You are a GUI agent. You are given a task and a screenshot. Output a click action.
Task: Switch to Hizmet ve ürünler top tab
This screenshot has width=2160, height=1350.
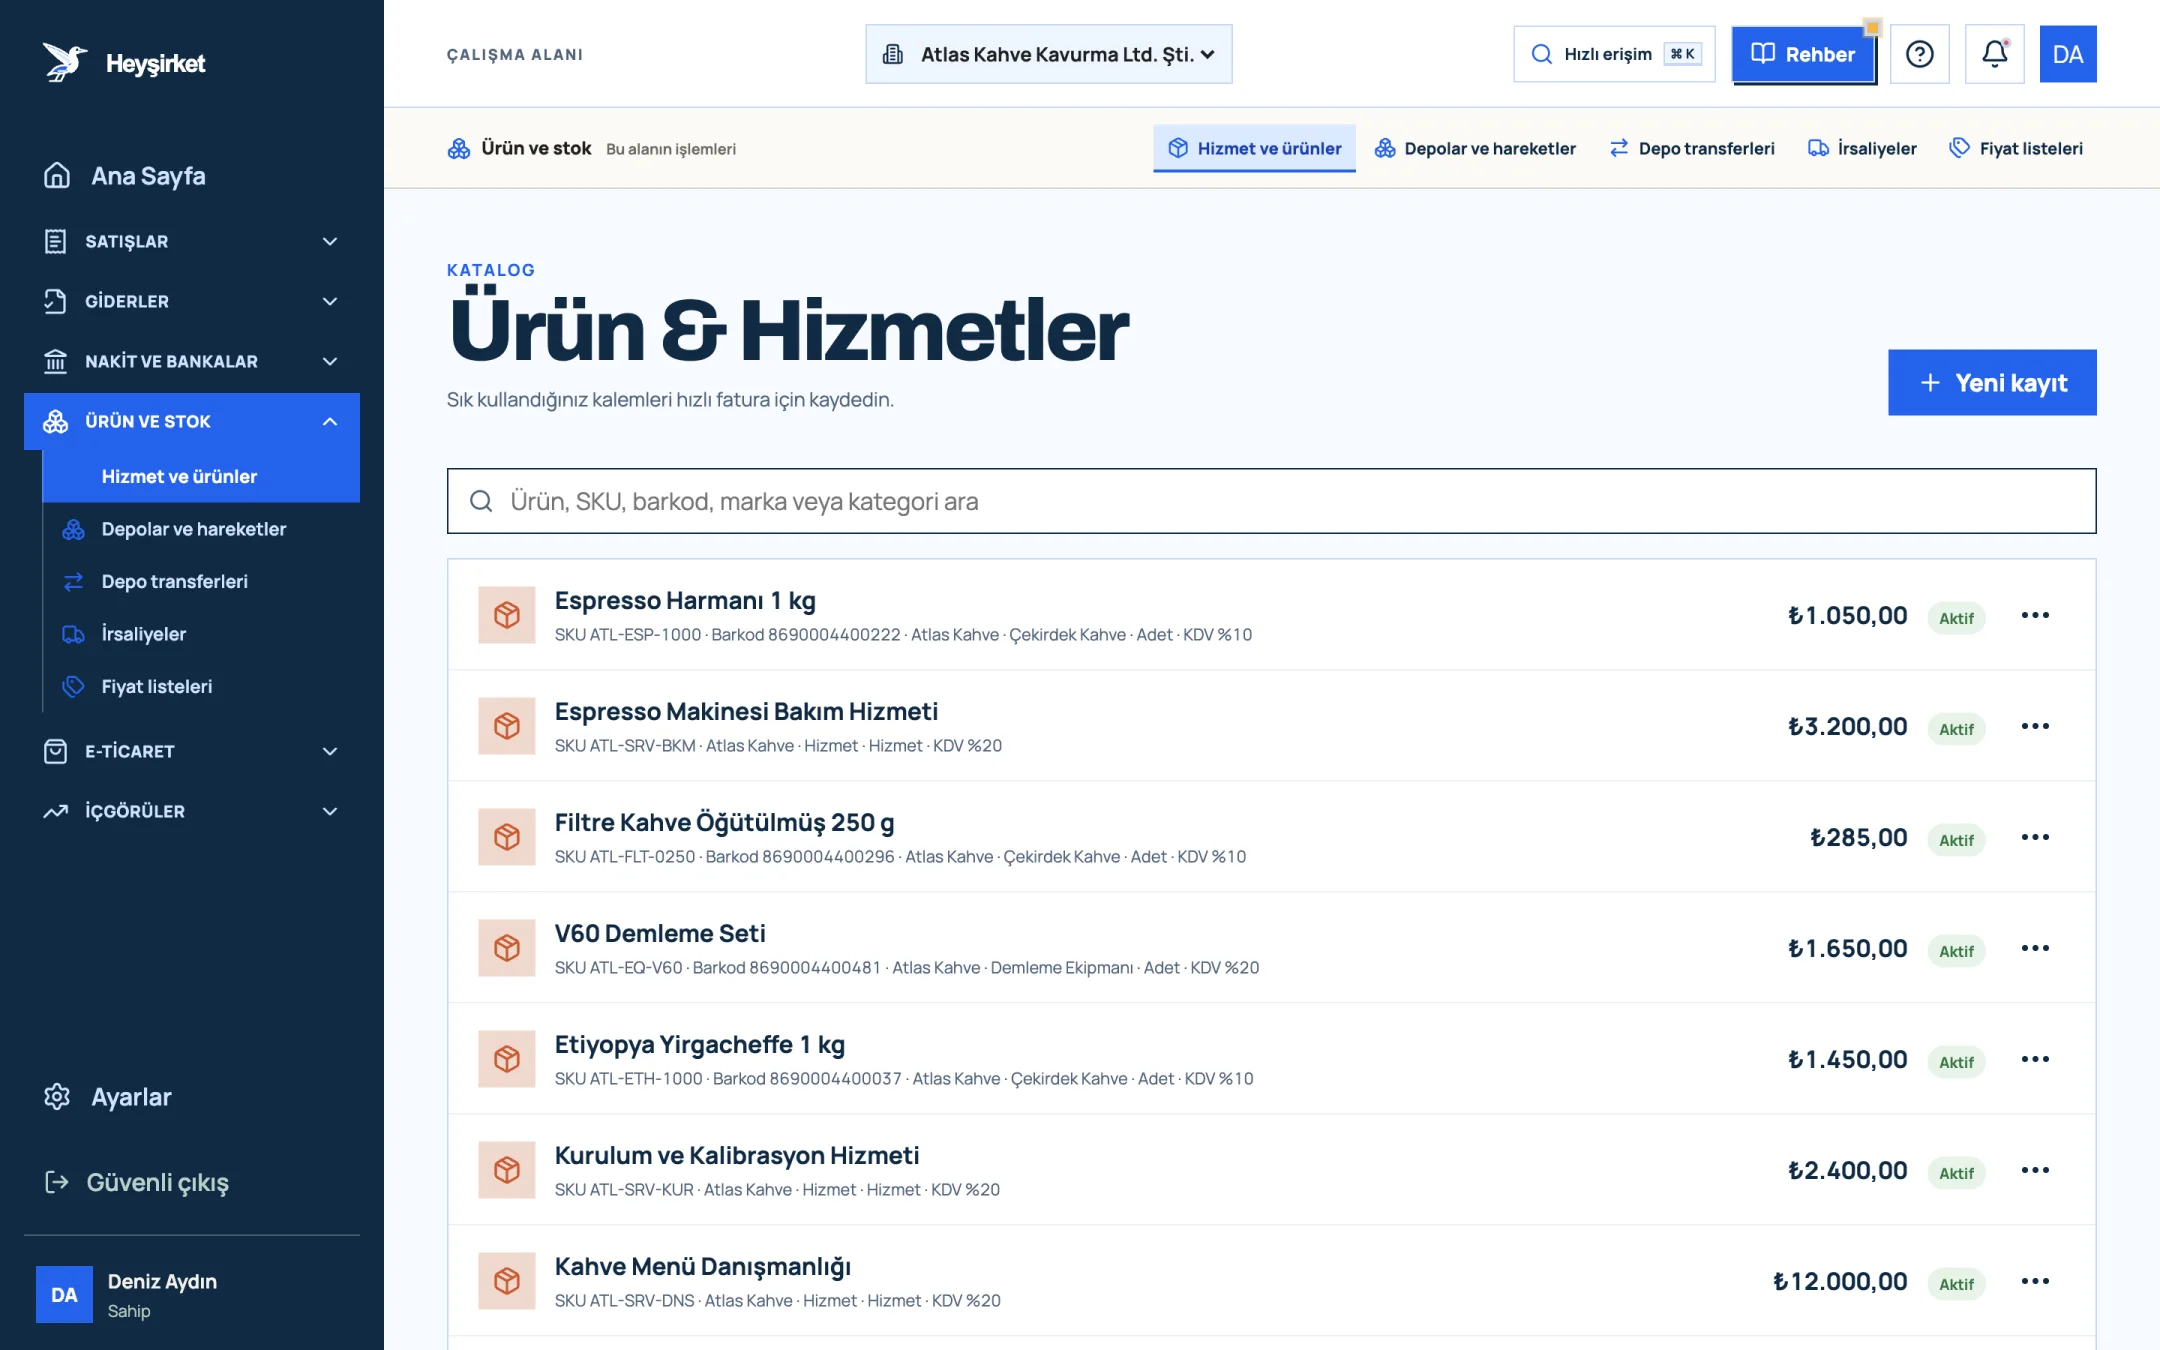1255,148
